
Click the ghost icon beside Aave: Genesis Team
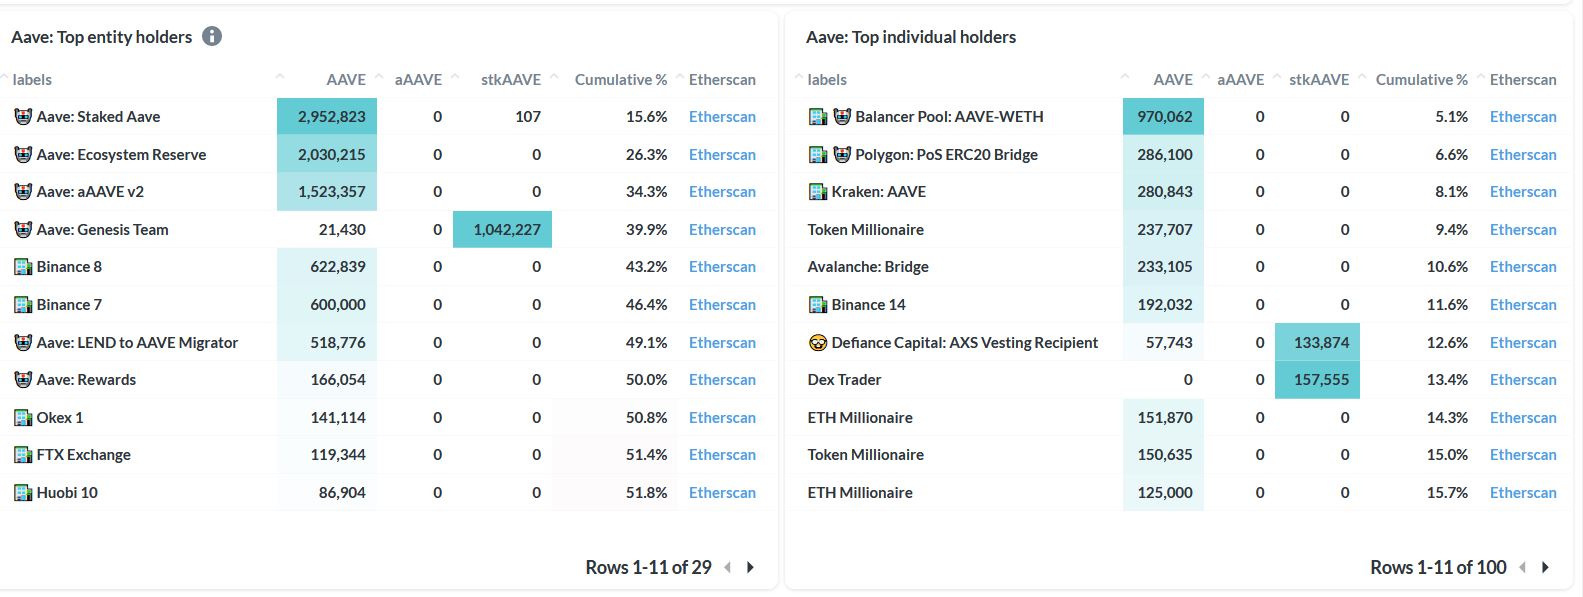tap(23, 229)
